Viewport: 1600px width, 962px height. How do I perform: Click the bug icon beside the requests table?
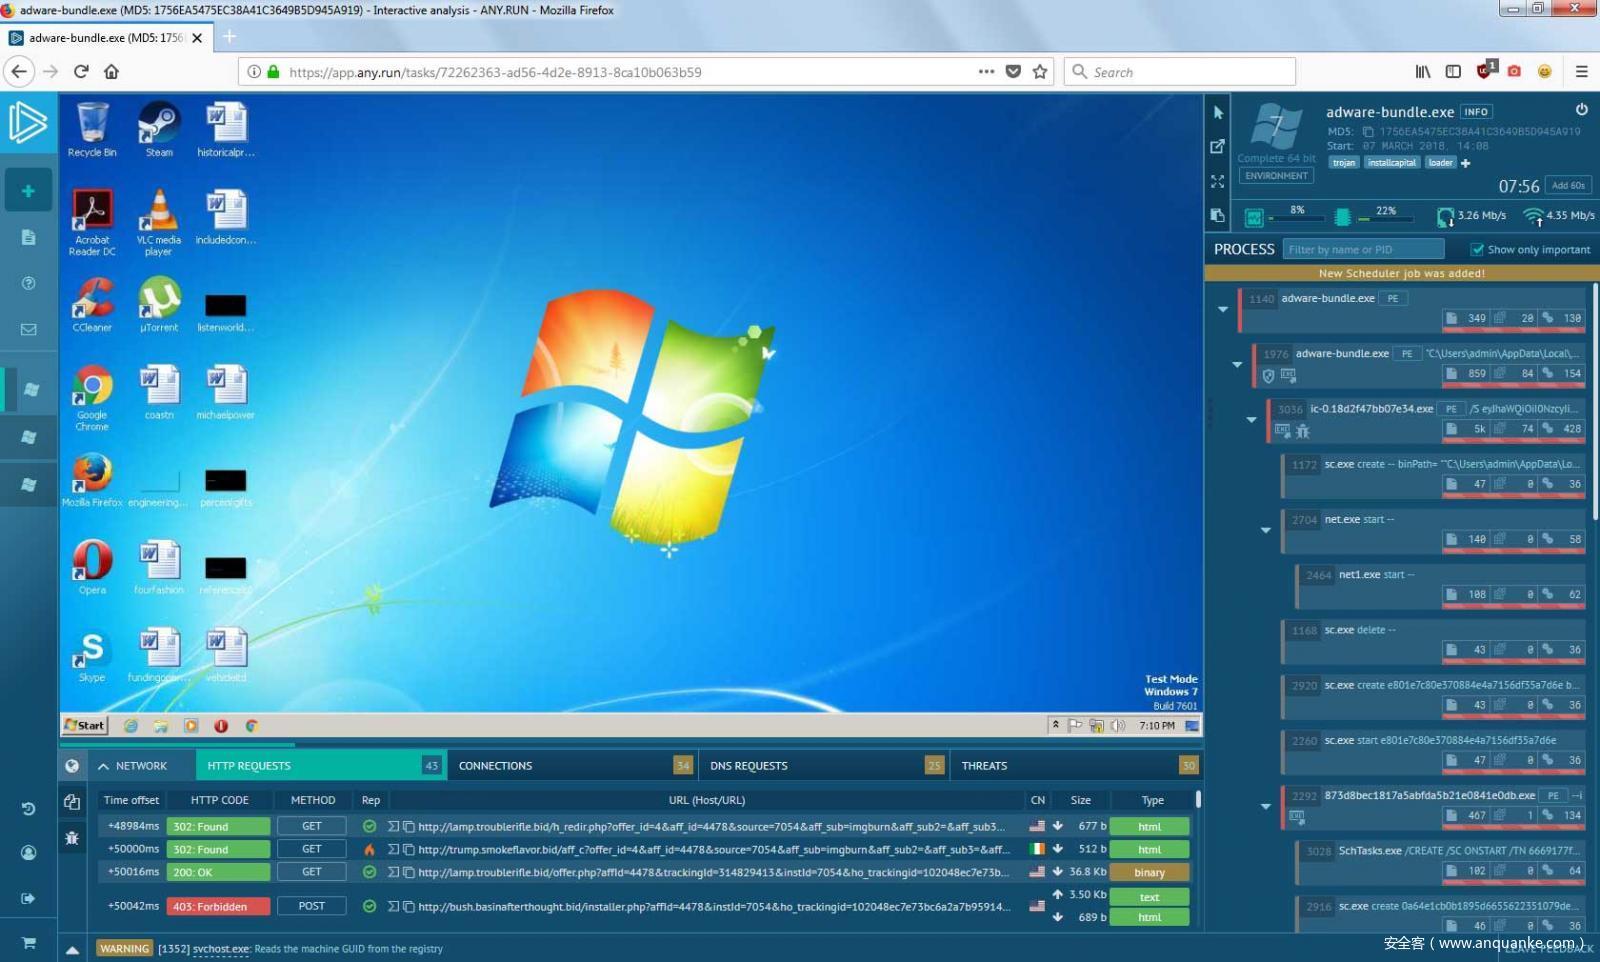coord(72,838)
